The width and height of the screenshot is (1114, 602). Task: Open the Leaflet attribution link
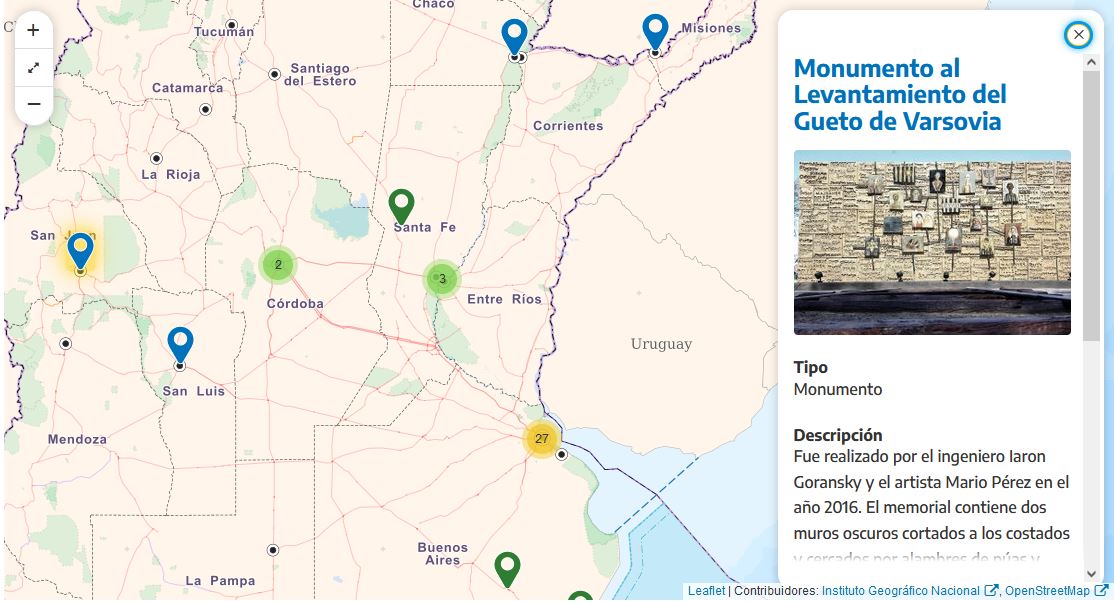tap(706, 591)
